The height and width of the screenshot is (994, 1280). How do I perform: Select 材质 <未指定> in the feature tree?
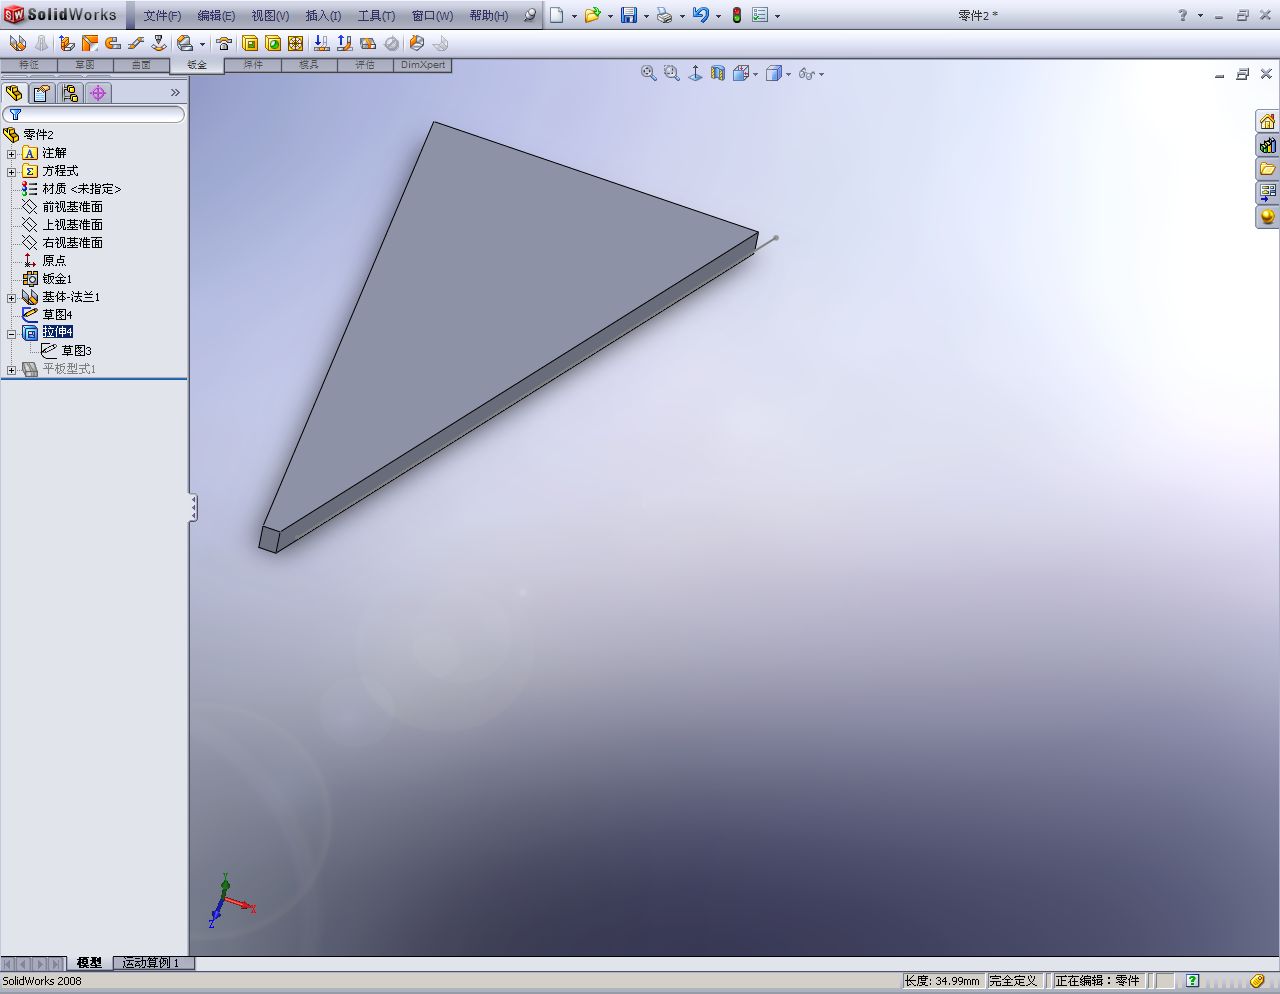(81, 189)
